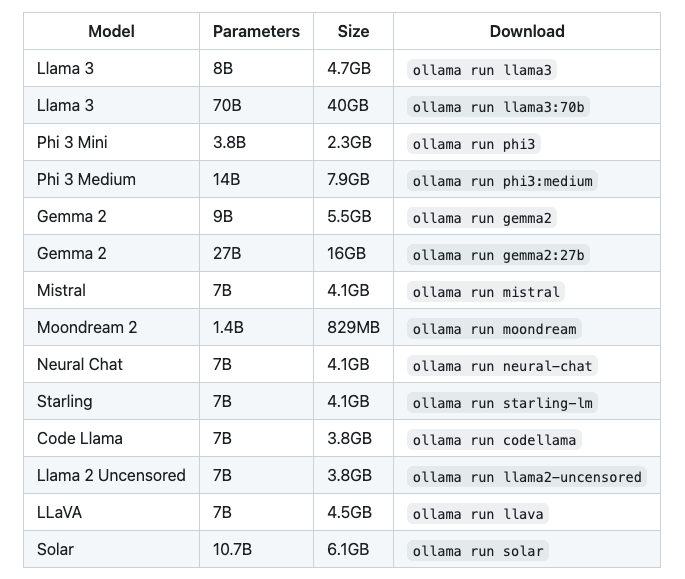685x579 pixels.
Task: Click the 'ollama run gemma2' code snippet
Action: tap(481, 218)
